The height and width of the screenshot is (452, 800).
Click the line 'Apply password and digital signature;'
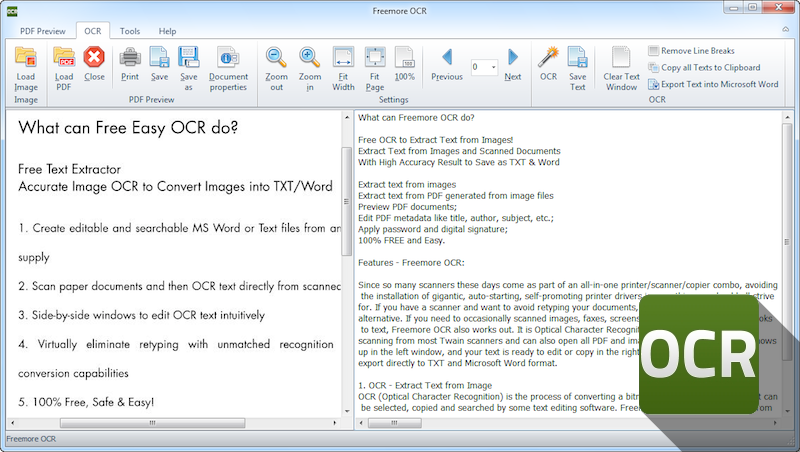click(433, 230)
